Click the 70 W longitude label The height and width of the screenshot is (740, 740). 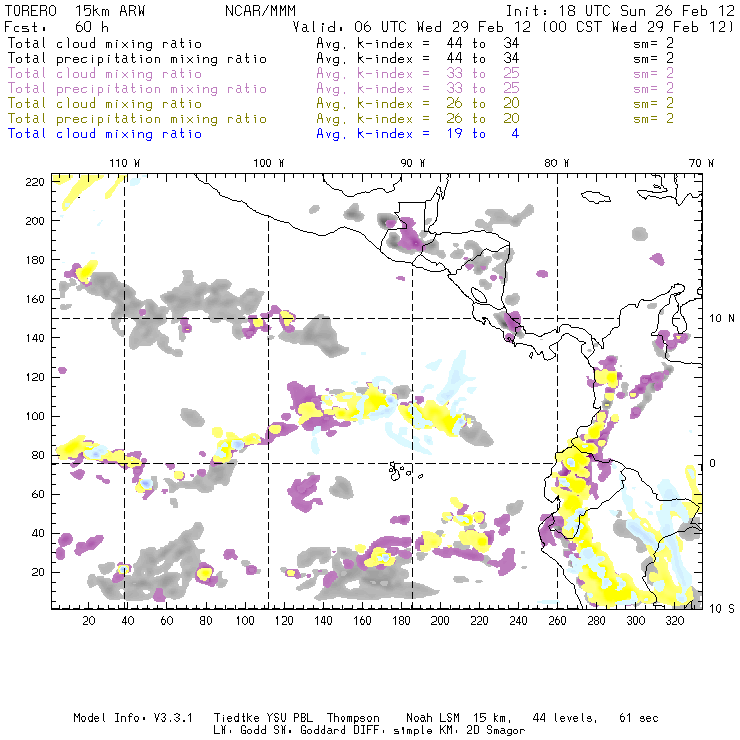click(x=703, y=163)
